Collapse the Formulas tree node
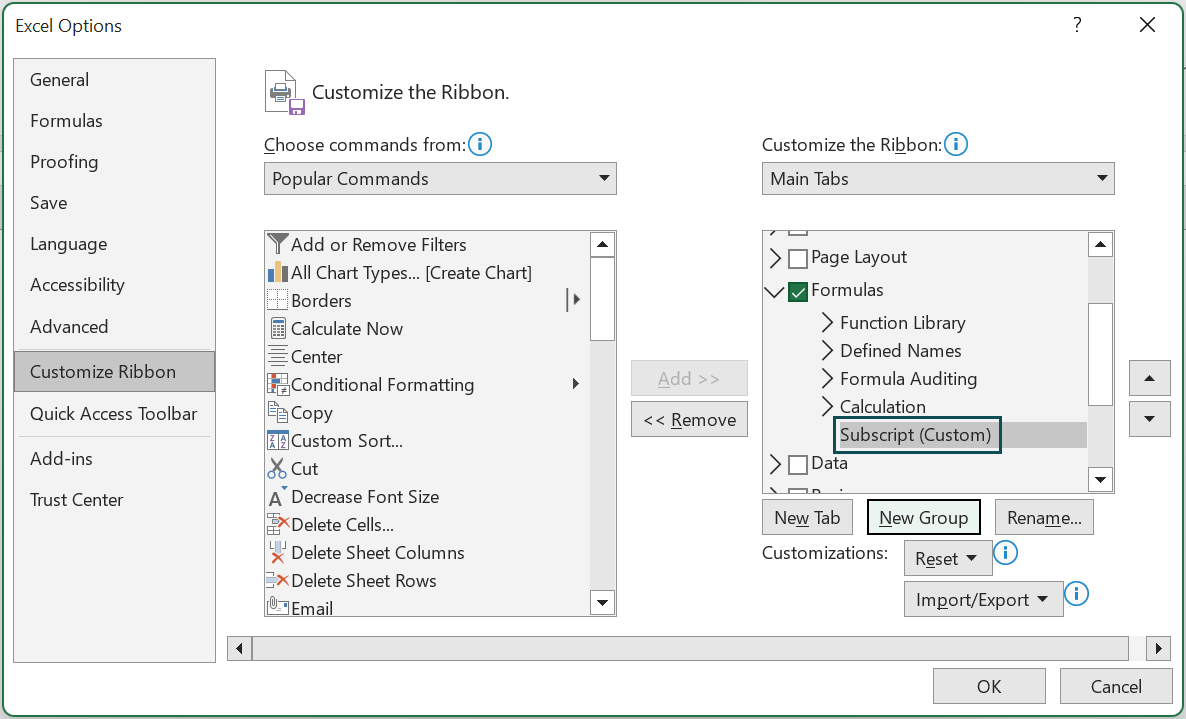1186x719 pixels. click(x=775, y=291)
